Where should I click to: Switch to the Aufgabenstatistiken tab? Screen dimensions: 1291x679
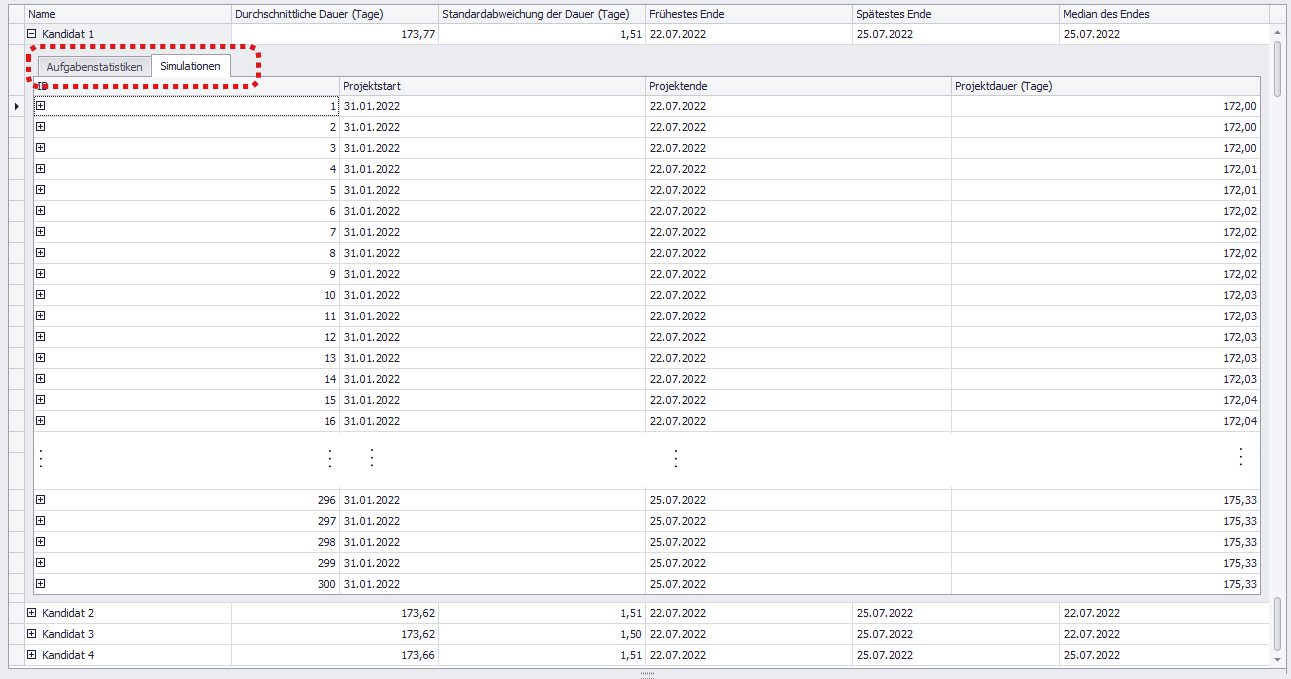pos(95,67)
